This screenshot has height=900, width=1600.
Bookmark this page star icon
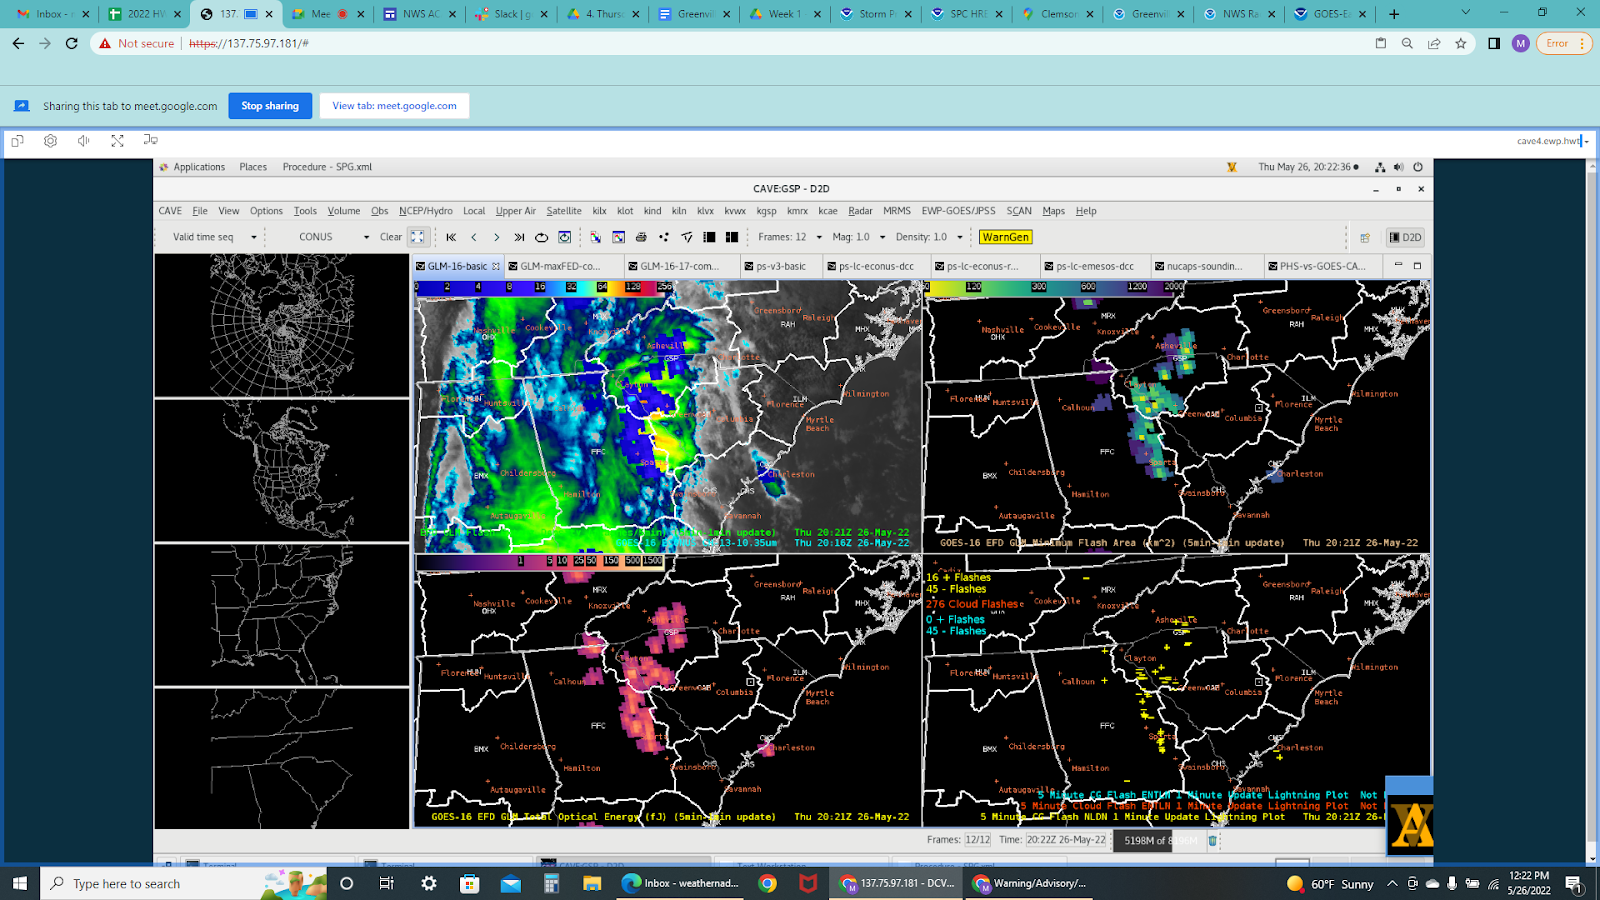pos(1461,43)
